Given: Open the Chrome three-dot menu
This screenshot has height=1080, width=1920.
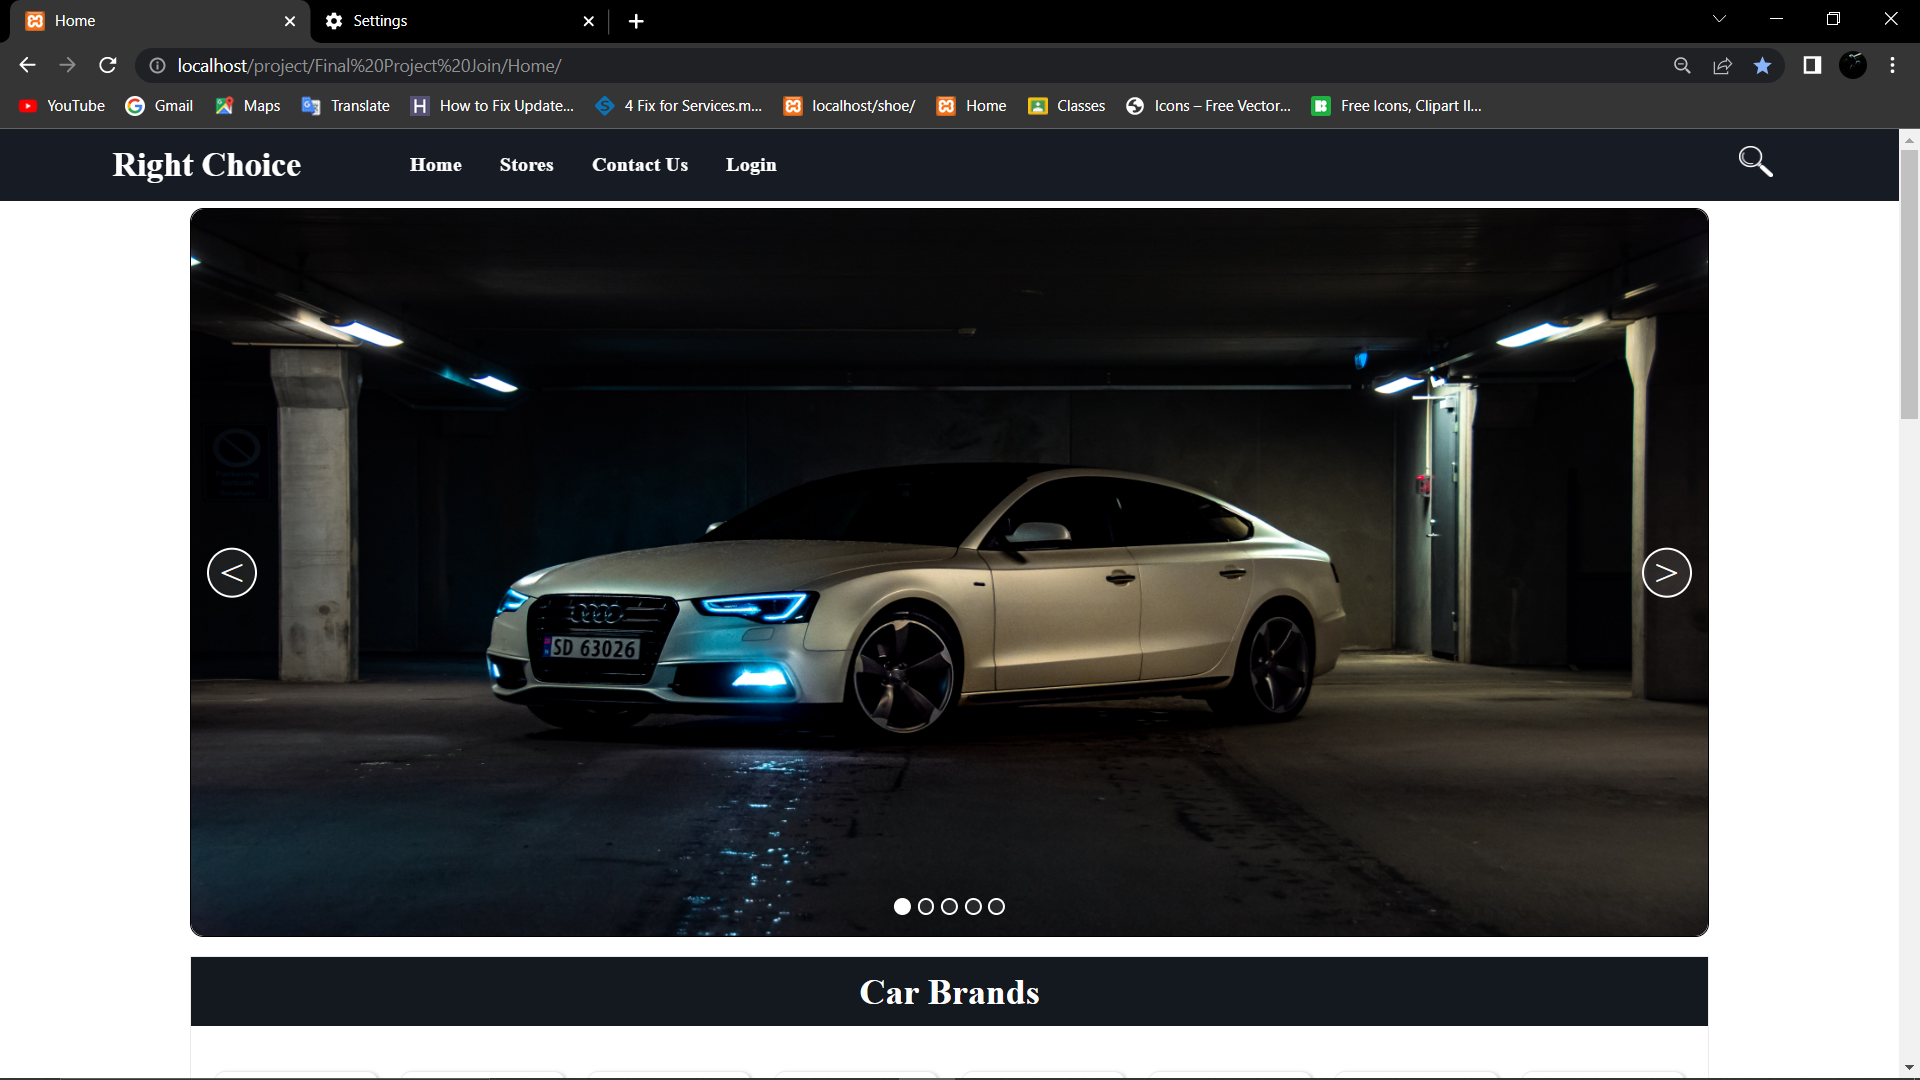Looking at the screenshot, I should point(1891,65).
